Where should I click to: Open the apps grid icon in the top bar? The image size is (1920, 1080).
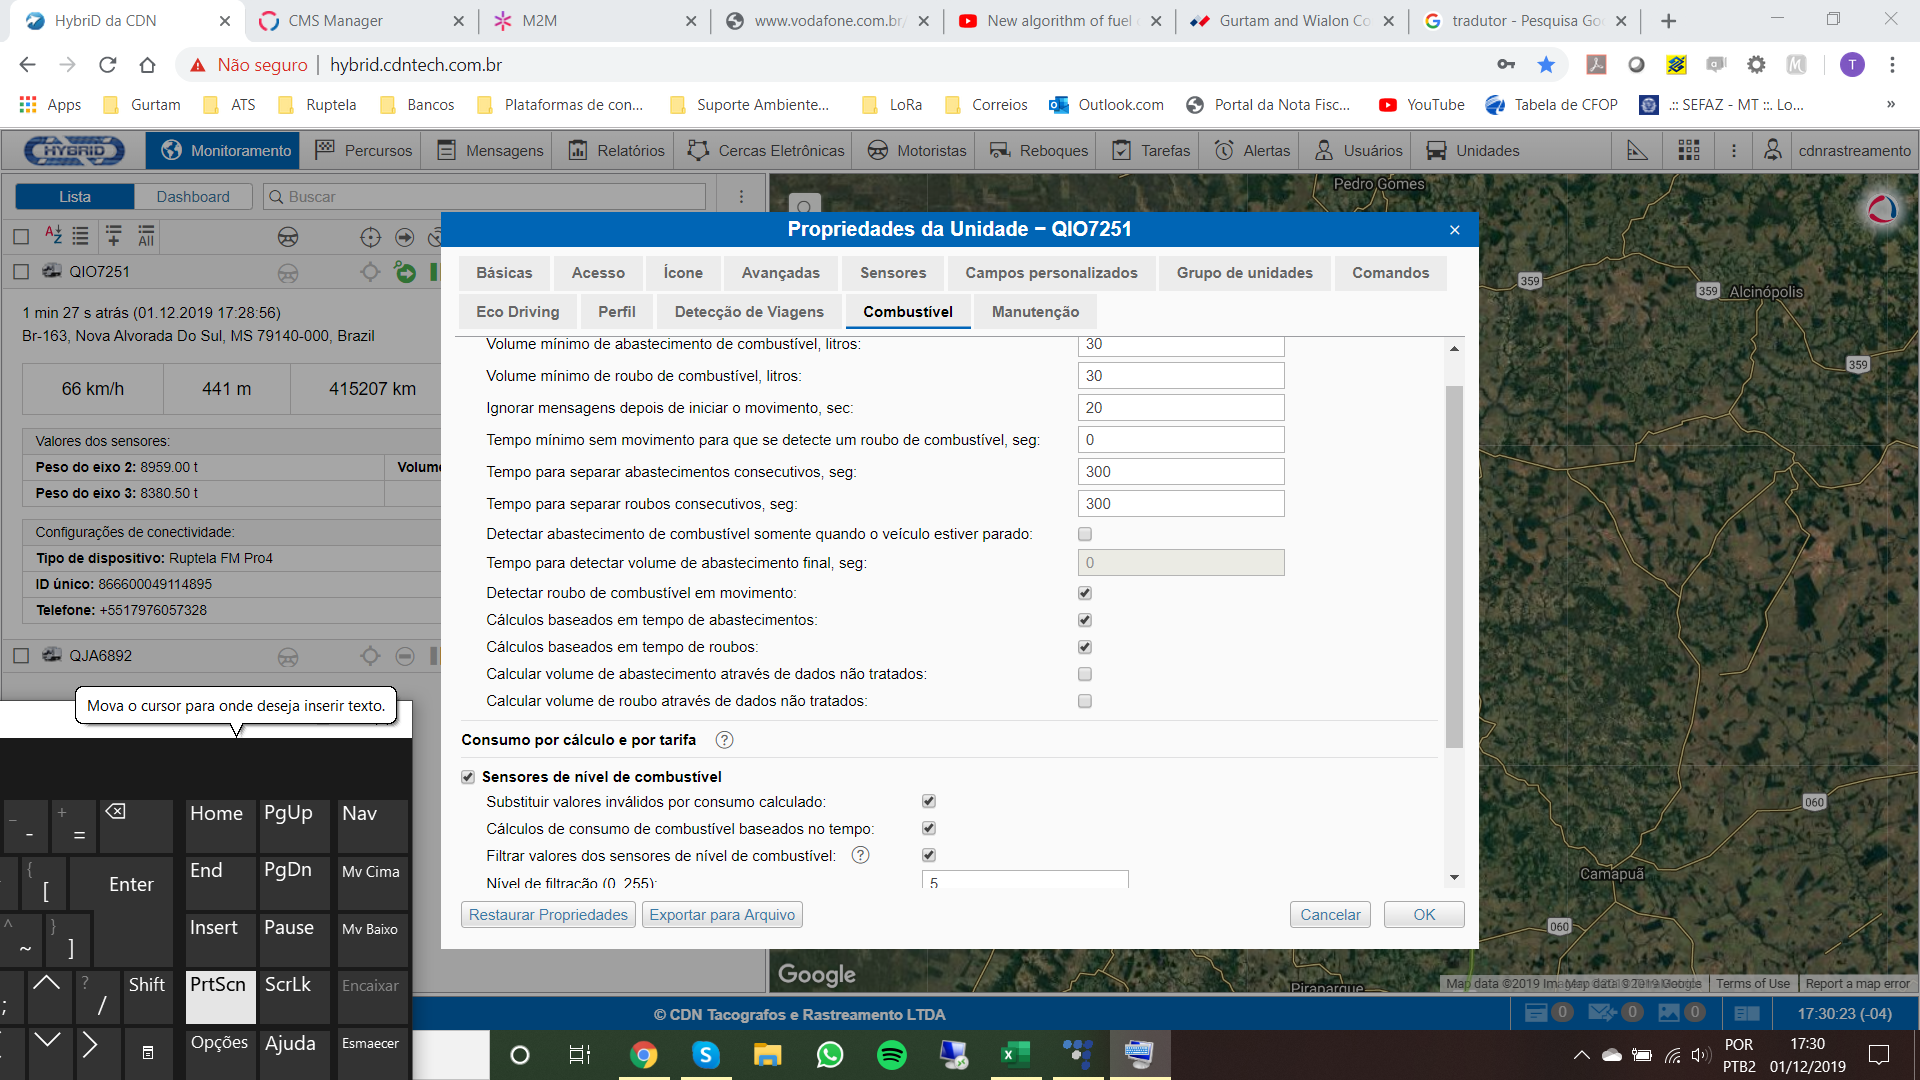(1689, 150)
